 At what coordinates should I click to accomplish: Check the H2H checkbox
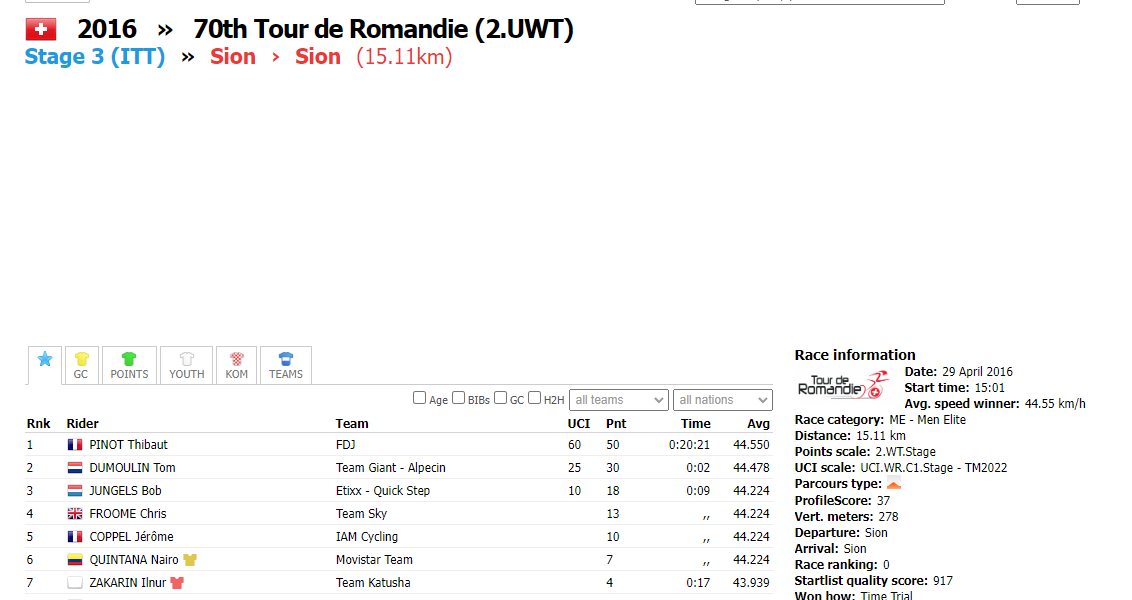(535, 398)
